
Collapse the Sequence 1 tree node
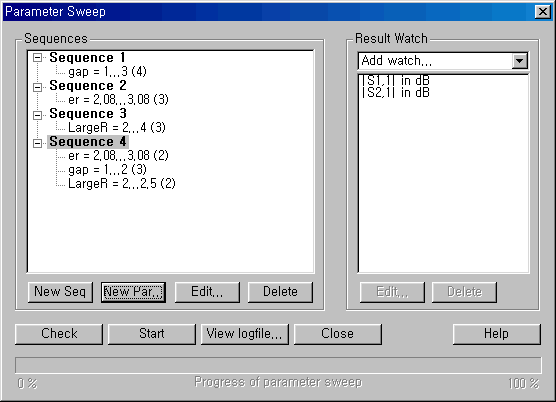38,58
